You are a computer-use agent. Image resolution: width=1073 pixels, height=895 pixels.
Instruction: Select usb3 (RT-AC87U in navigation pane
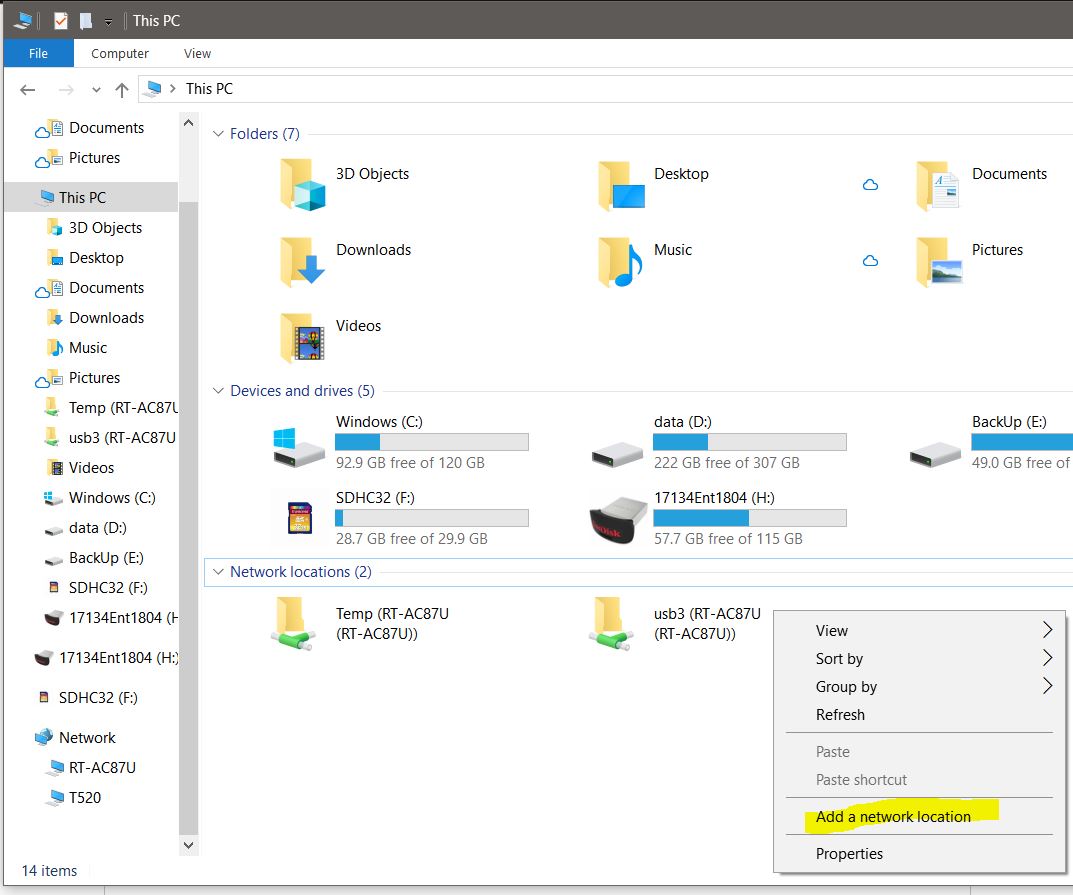pos(122,438)
